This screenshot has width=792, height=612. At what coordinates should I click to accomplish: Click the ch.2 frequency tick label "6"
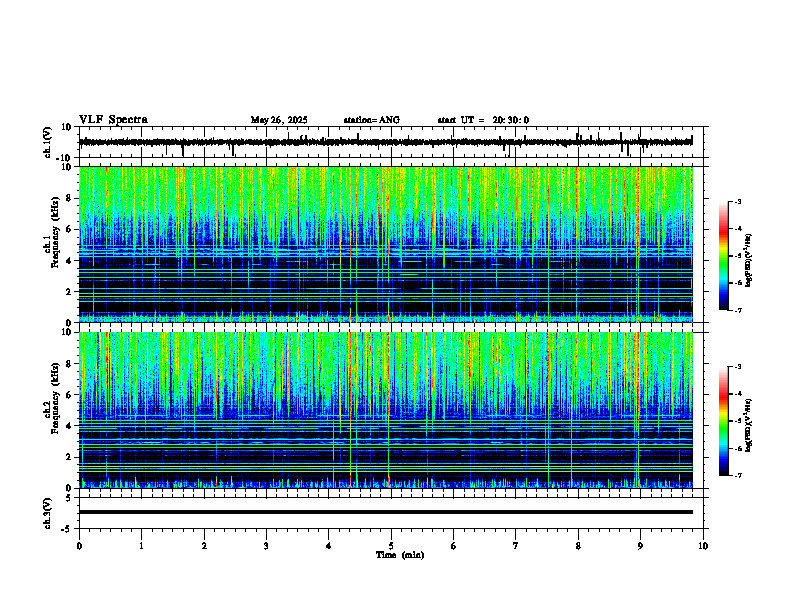coord(69,395)
